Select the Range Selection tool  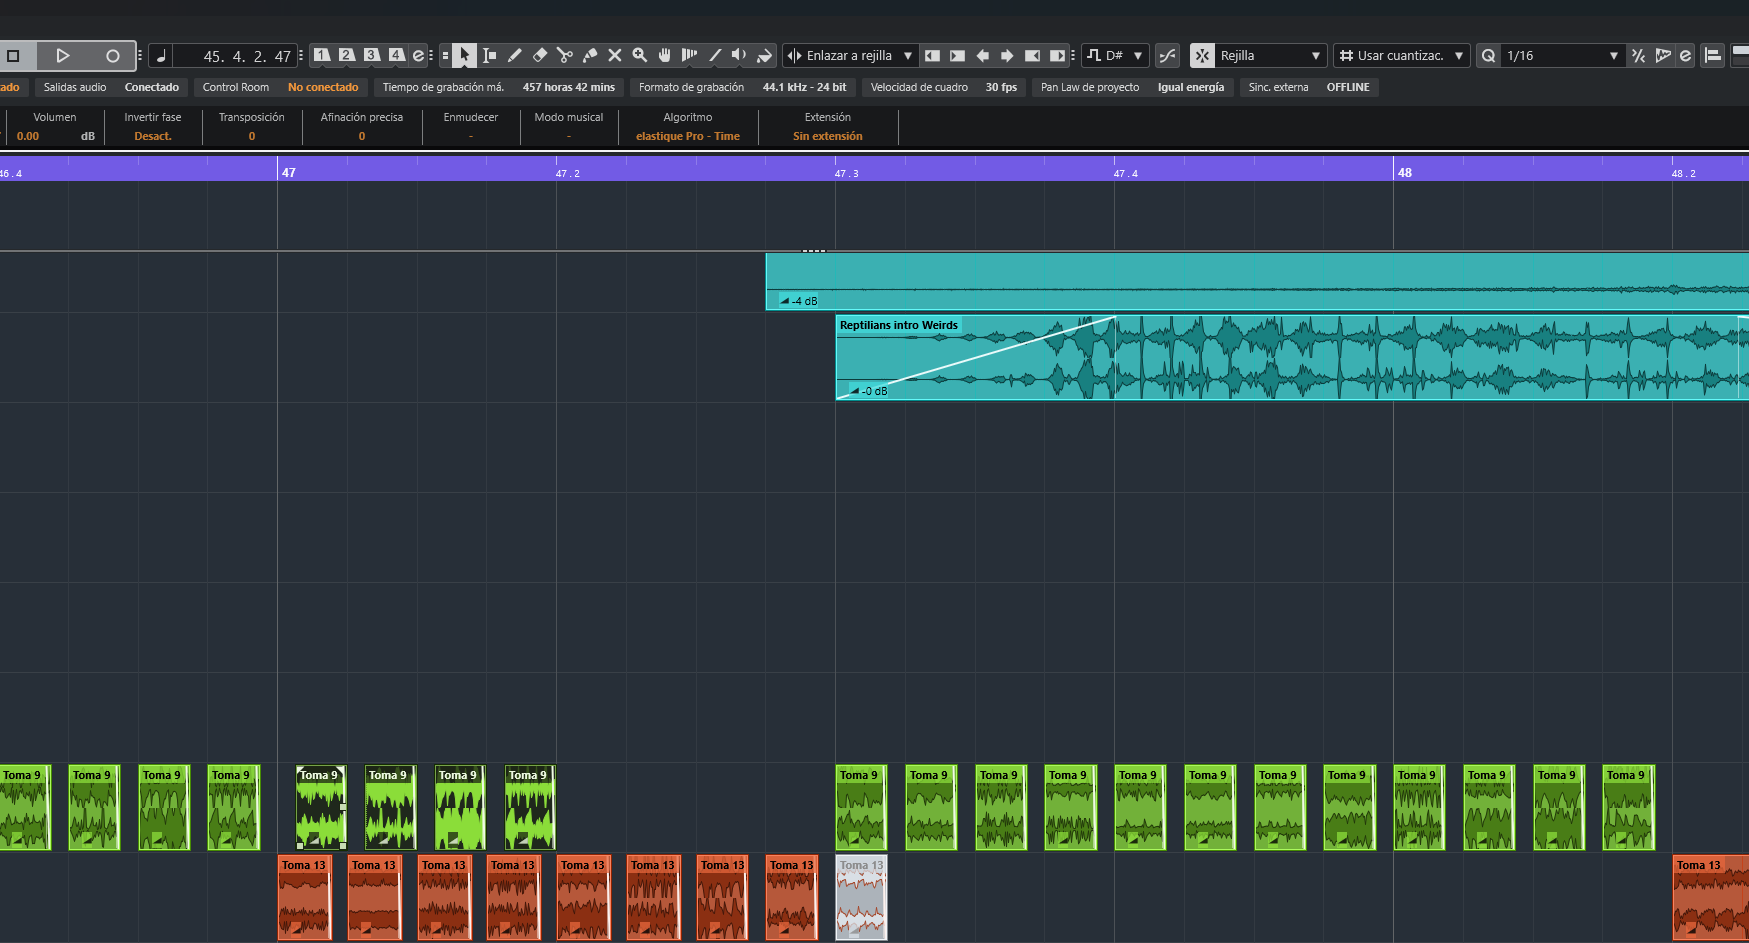[x=490, y=56]
